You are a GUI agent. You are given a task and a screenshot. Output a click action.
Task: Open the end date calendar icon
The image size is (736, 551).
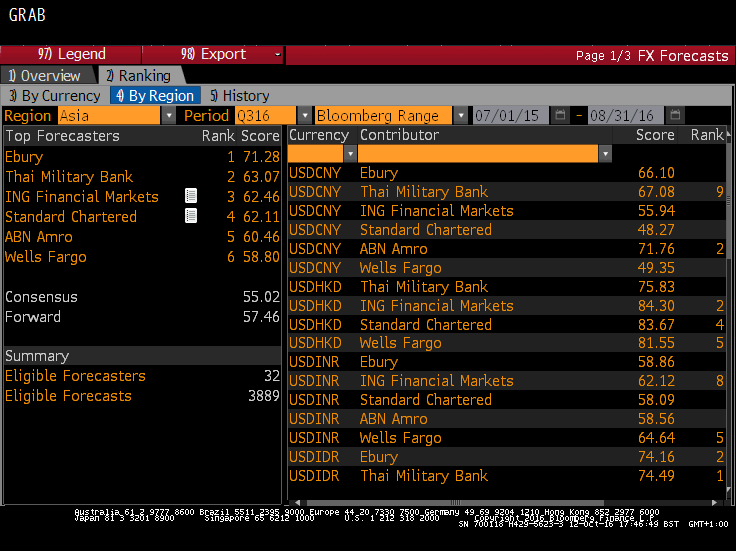tap(675, 115)
